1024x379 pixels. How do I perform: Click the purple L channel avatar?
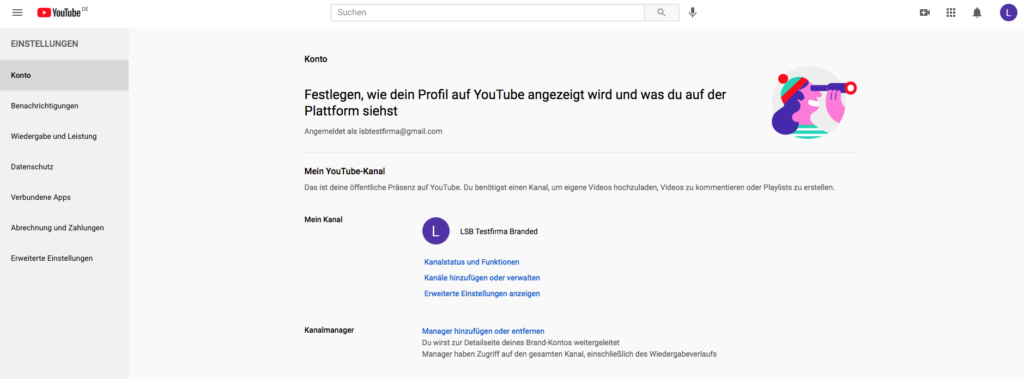click(x=436, y=231)
